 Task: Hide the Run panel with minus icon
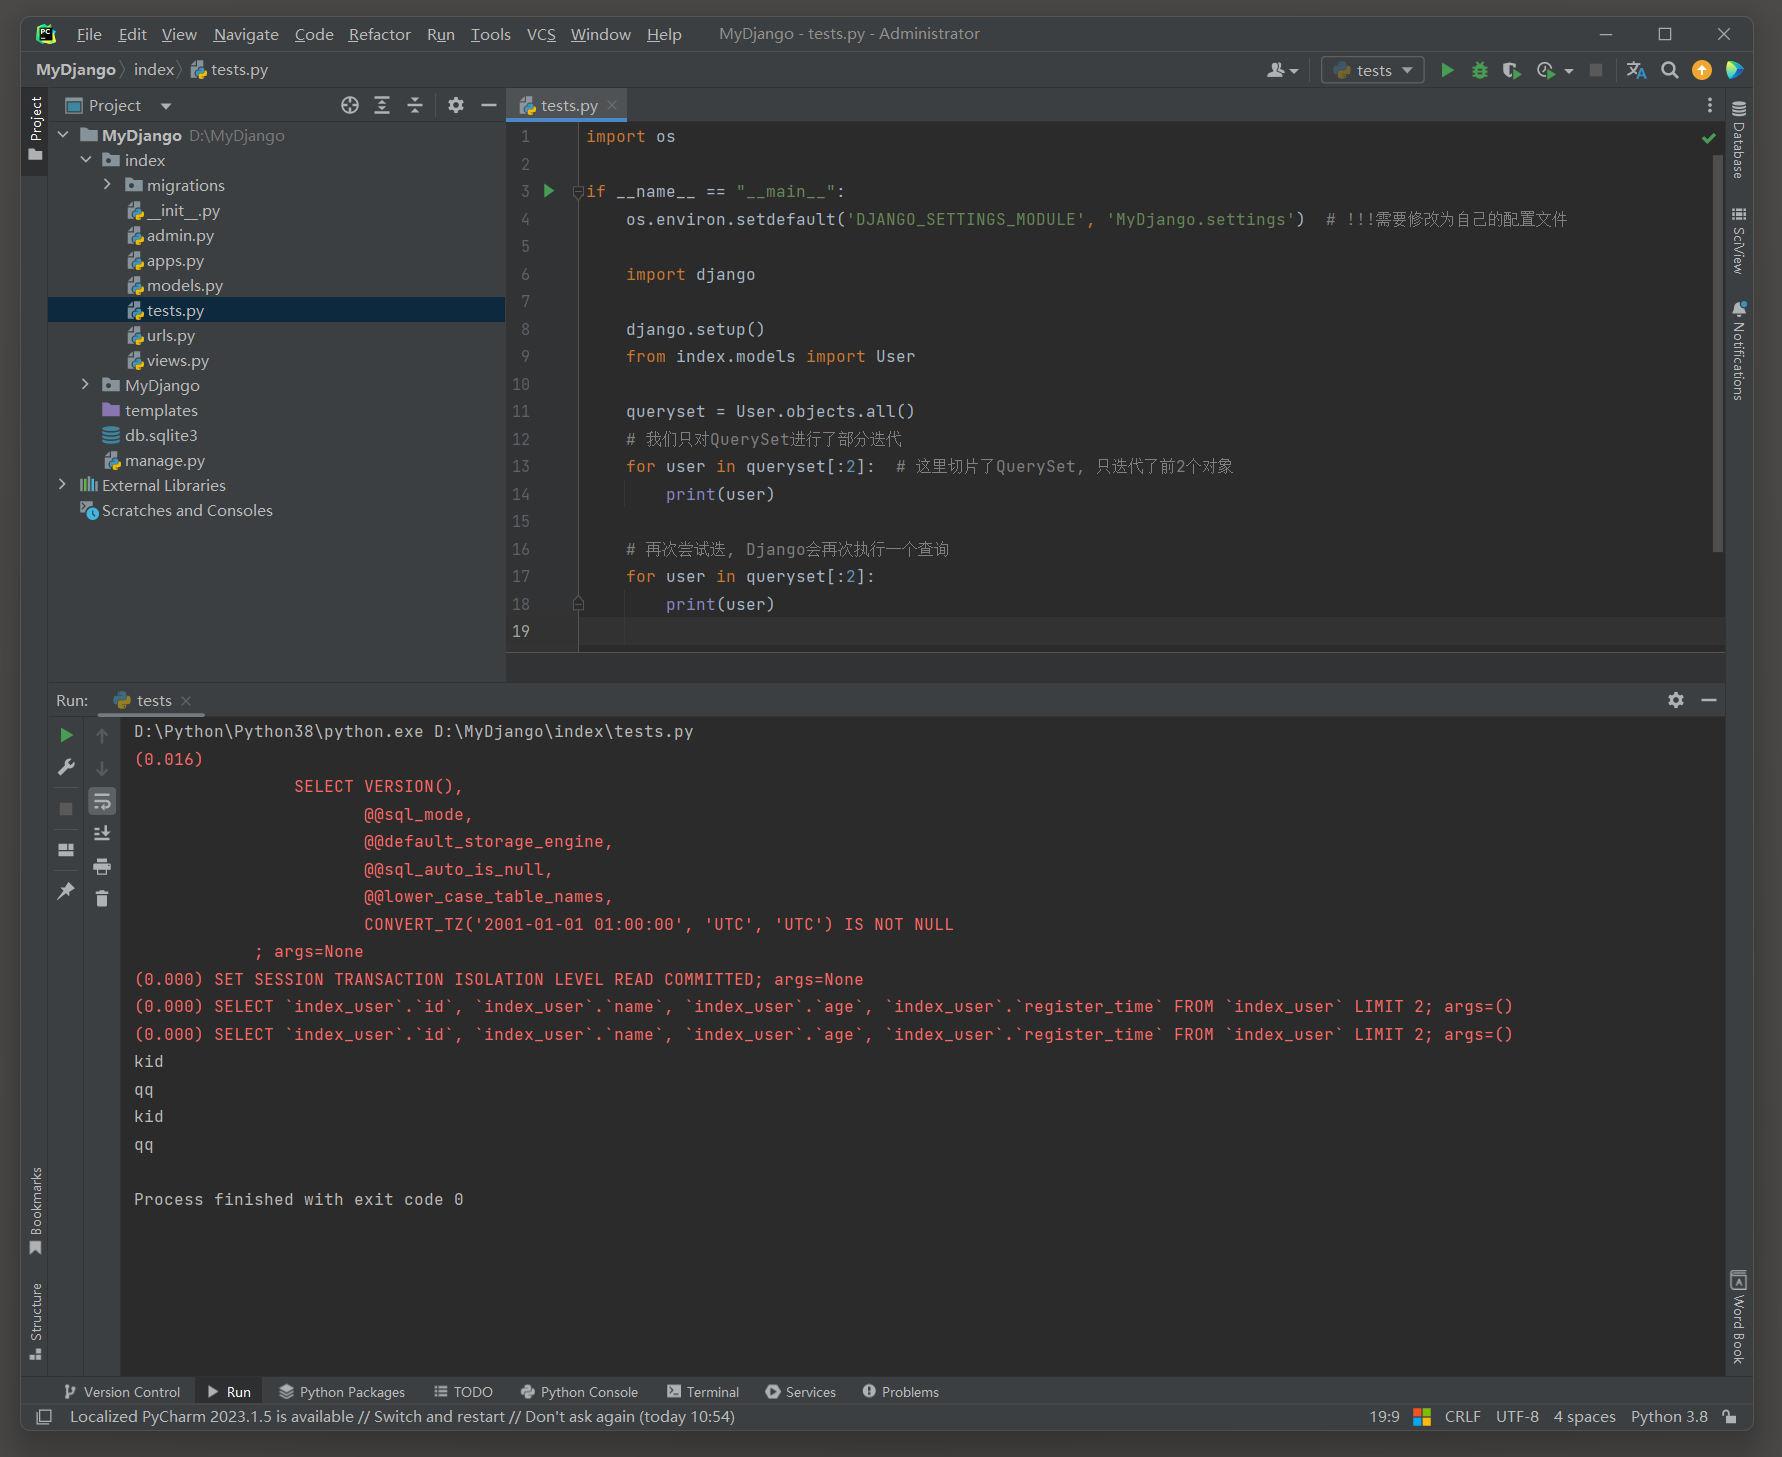tap(1709, 700)
